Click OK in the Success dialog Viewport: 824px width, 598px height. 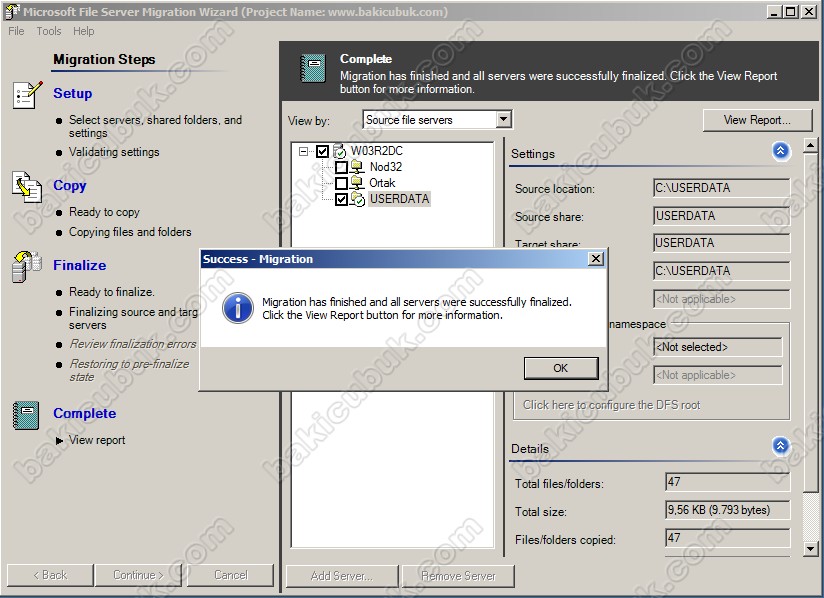(x=561, y=368)
